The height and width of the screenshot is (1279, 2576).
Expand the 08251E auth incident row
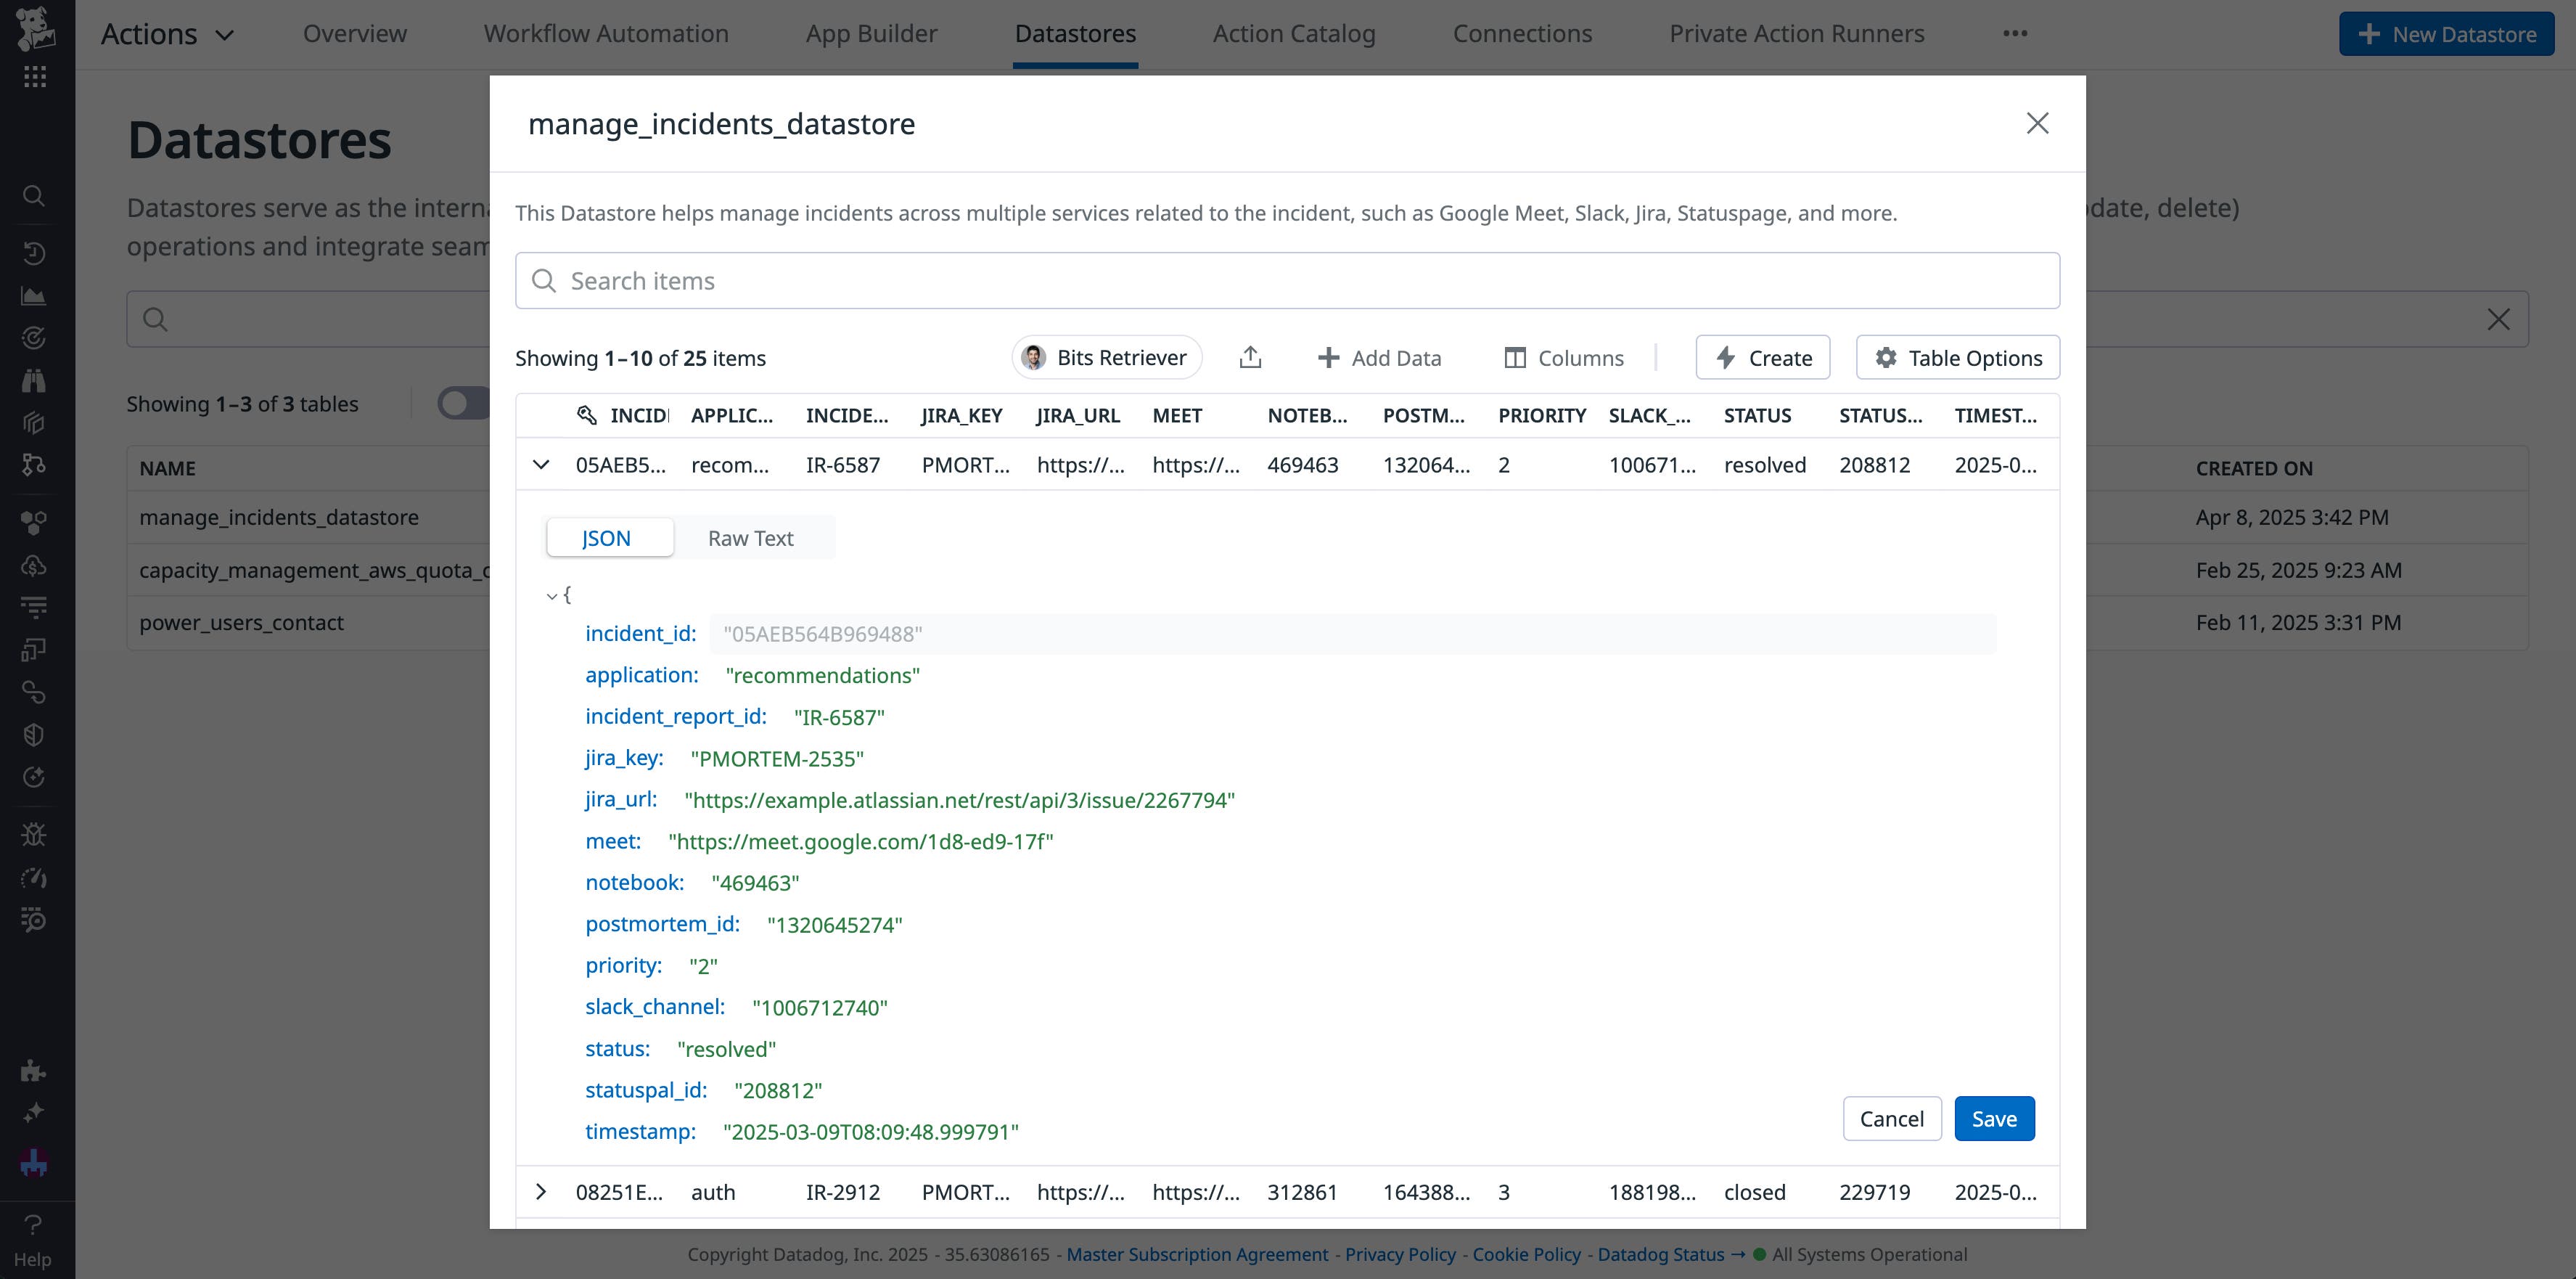pyautogui.click(x=542, y=1191)
